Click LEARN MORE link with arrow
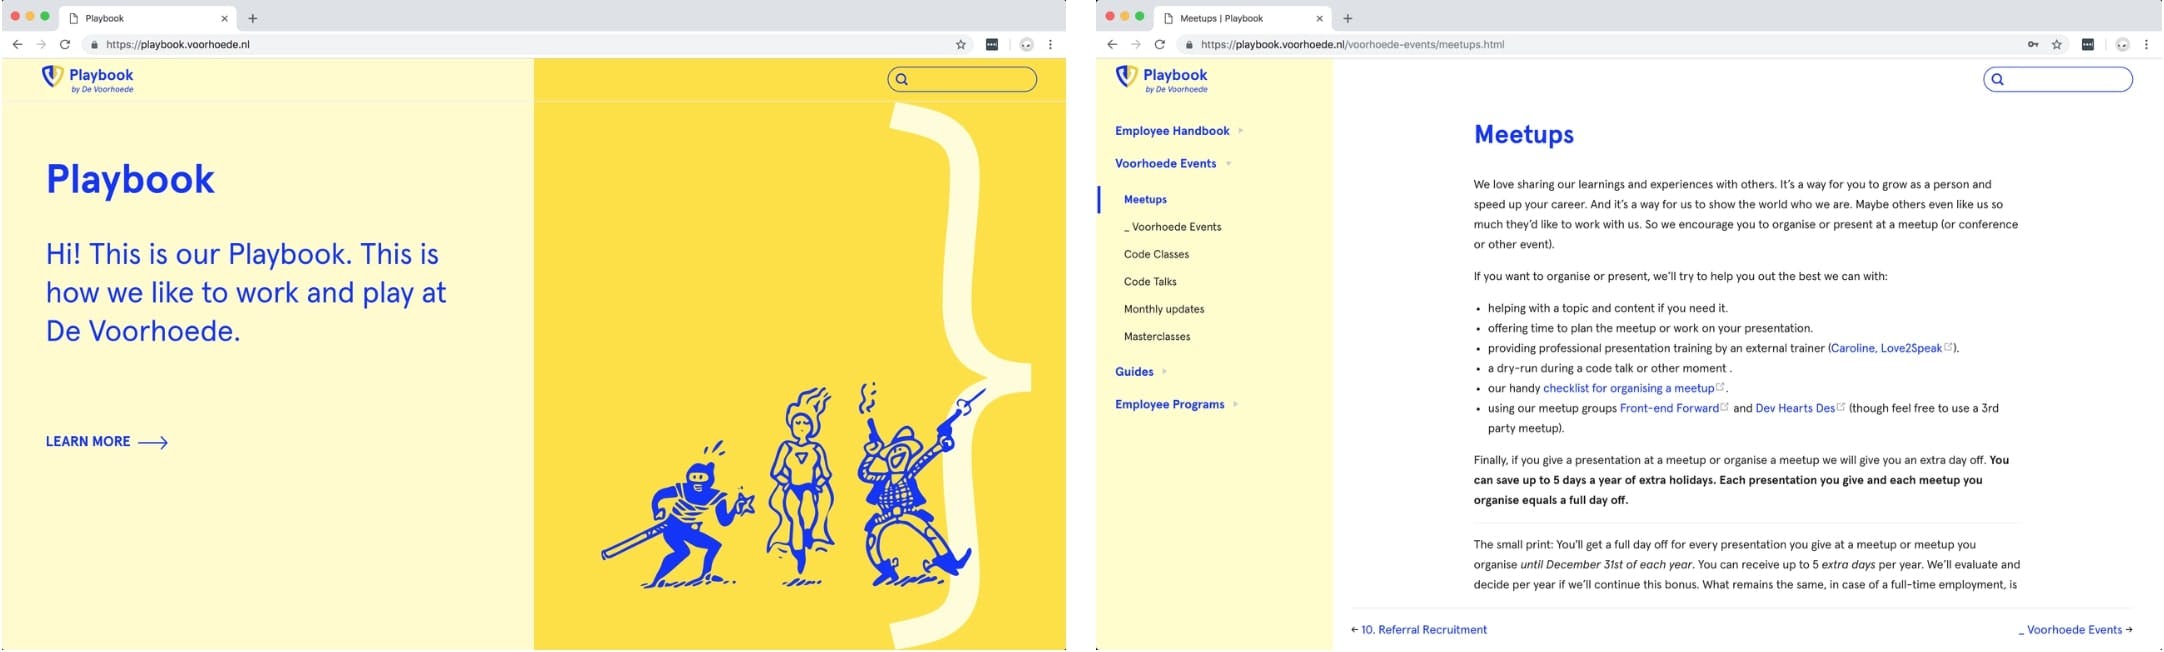 click(x=107, y=442)
